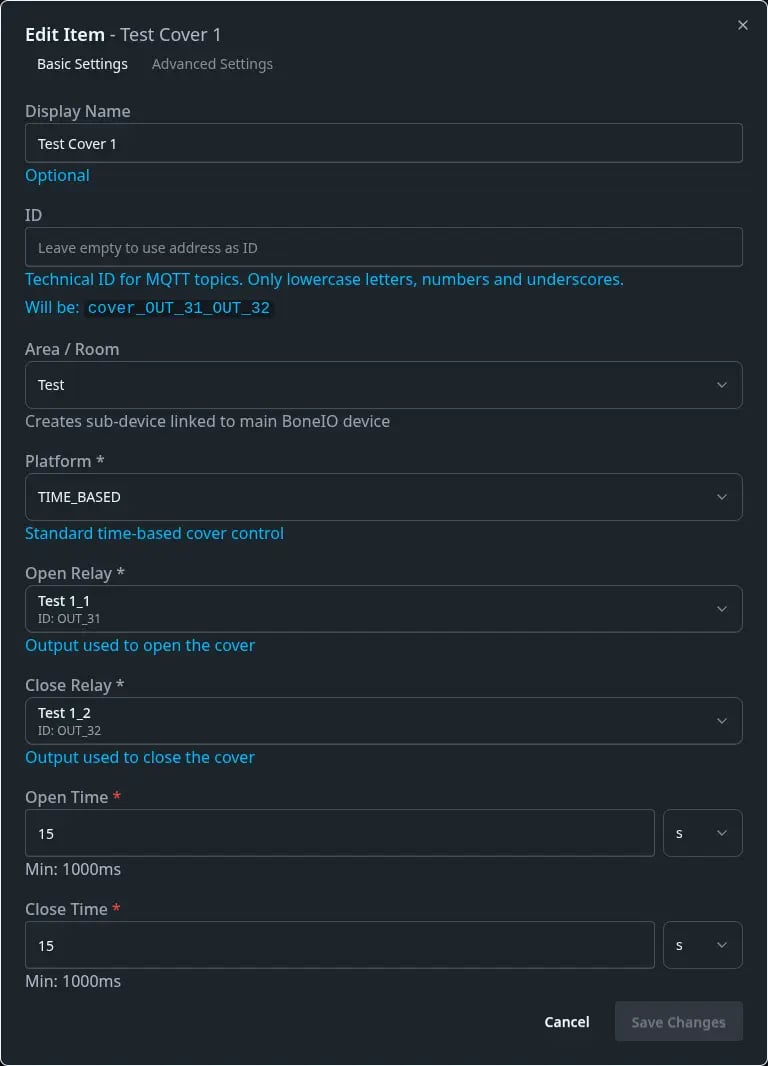
Task: Click the Cancel button
Action: point(566,1021)
